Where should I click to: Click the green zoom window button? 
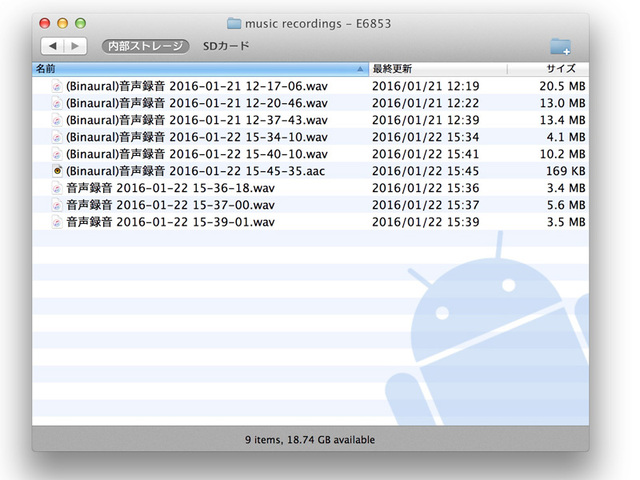[81, 23]
